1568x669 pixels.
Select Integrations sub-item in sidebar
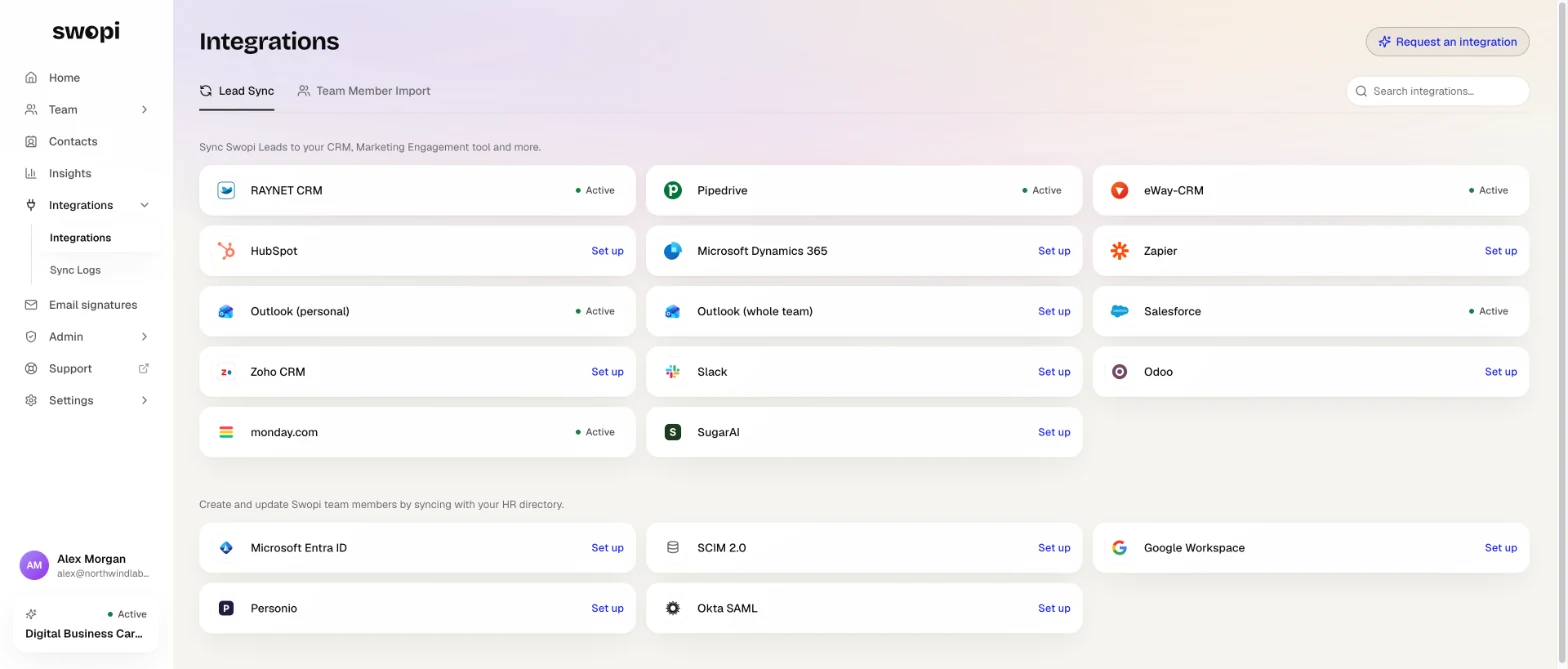(x=80, y=238)
